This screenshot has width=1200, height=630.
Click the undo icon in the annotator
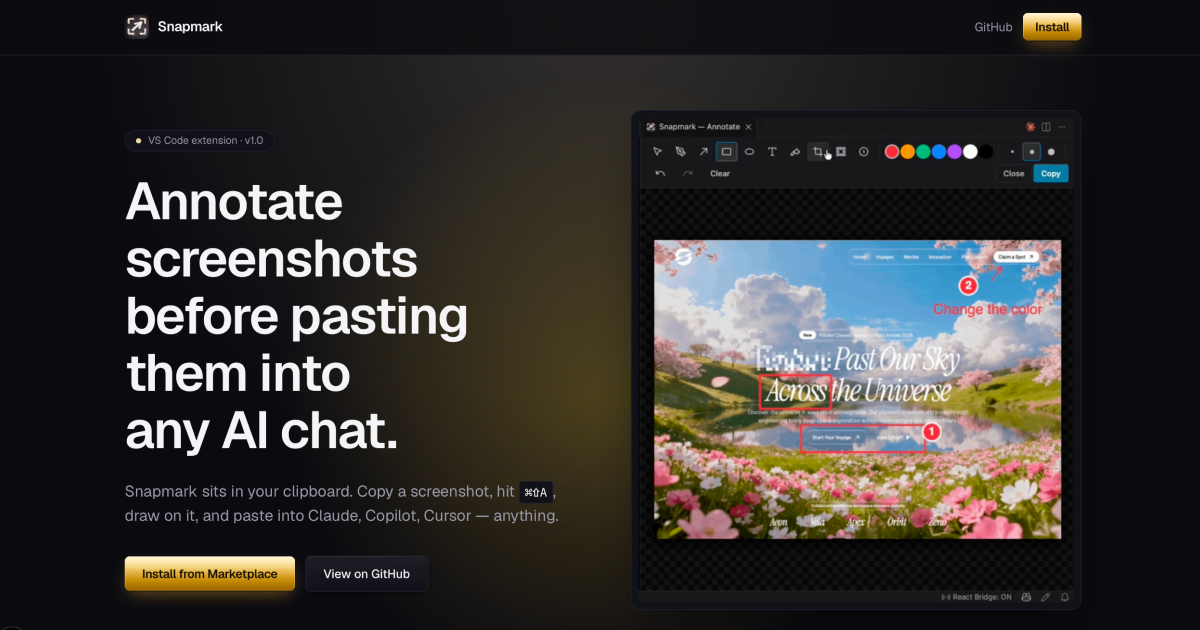coord(659,172)
